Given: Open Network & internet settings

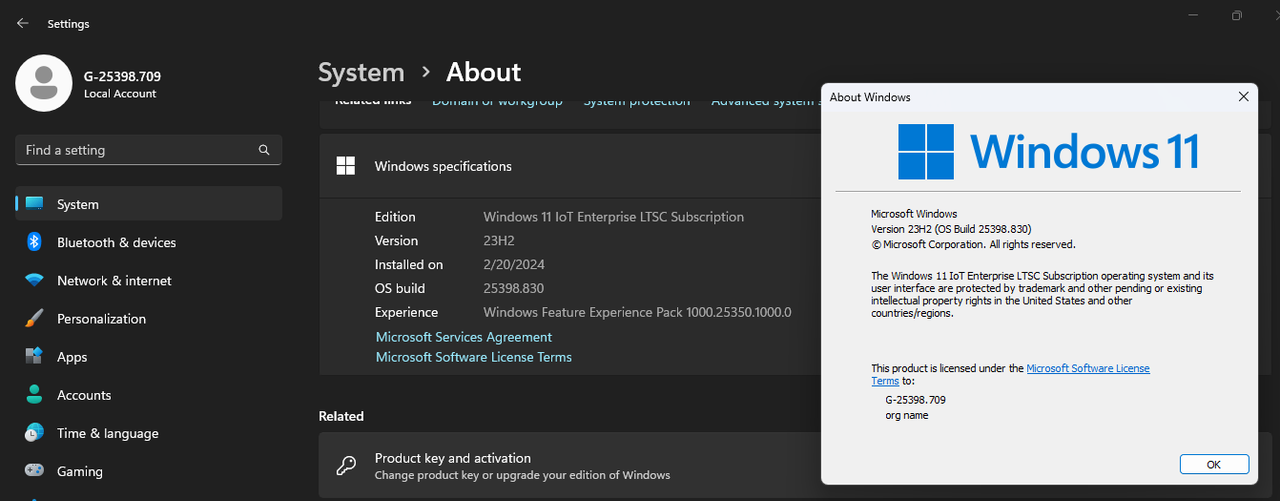Looking at the screenshot, I should point(149,280).
